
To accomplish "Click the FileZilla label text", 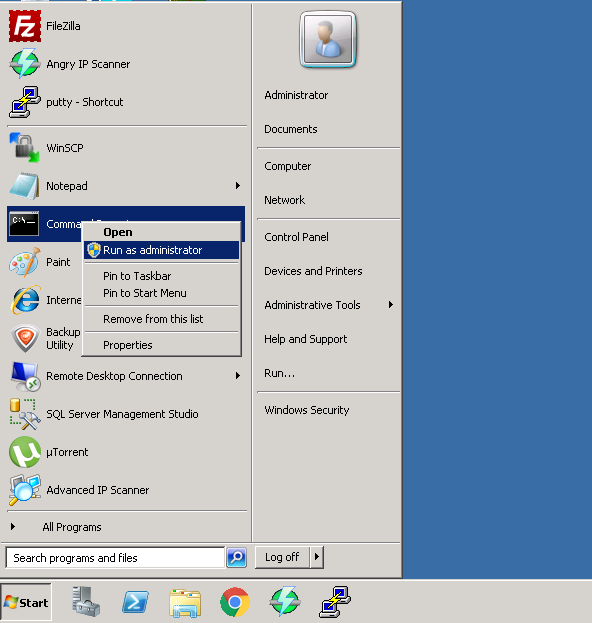I will tap(63, 26).
